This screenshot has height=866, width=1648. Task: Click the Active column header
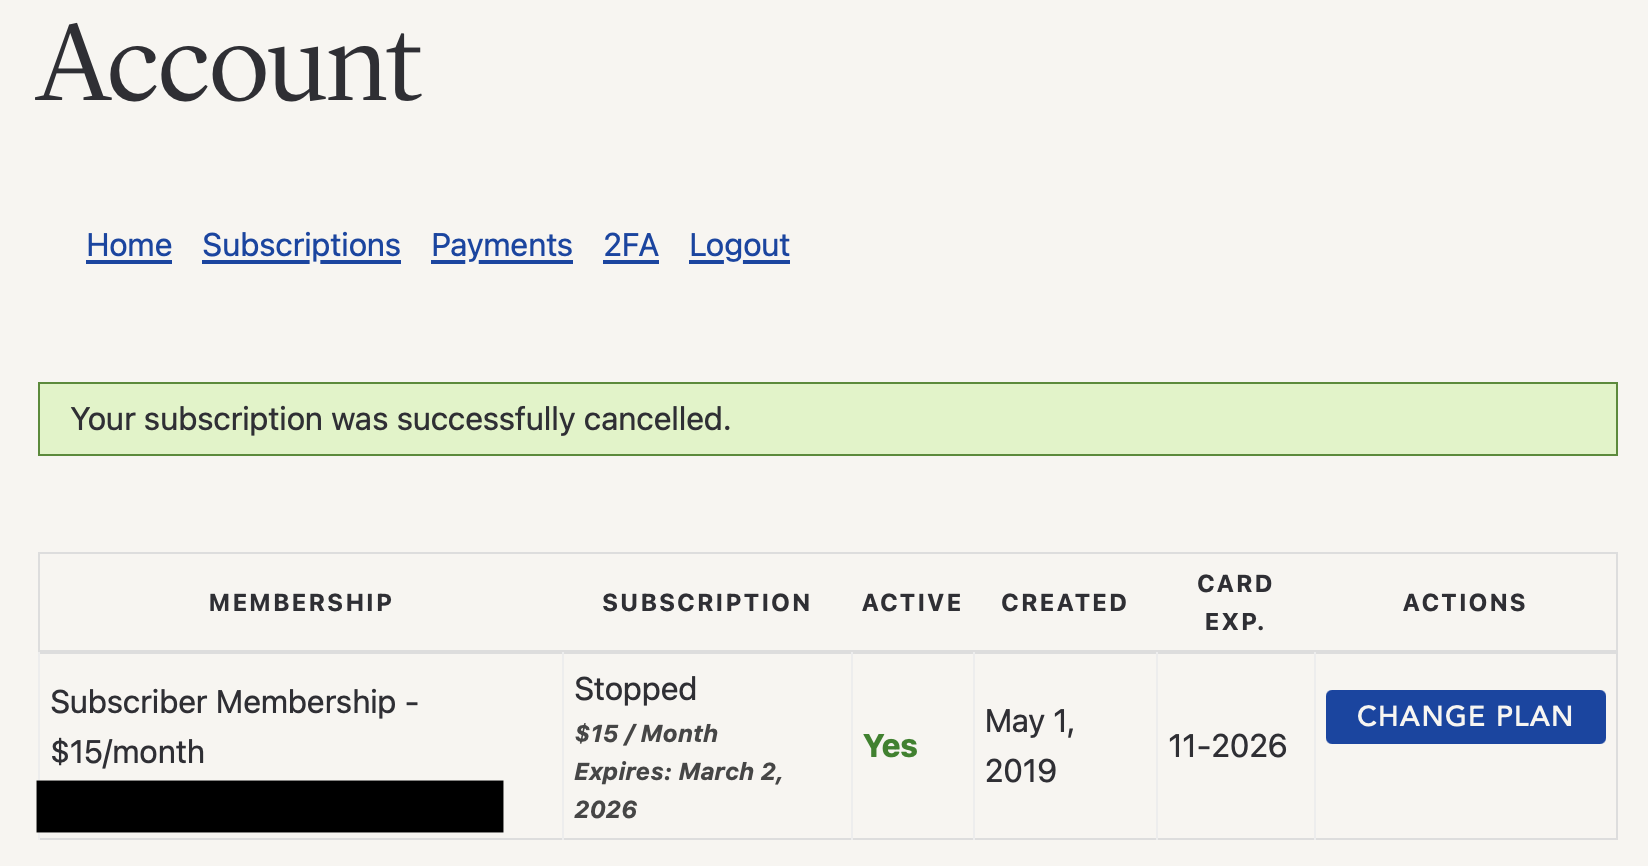click(x=912, y=603)
